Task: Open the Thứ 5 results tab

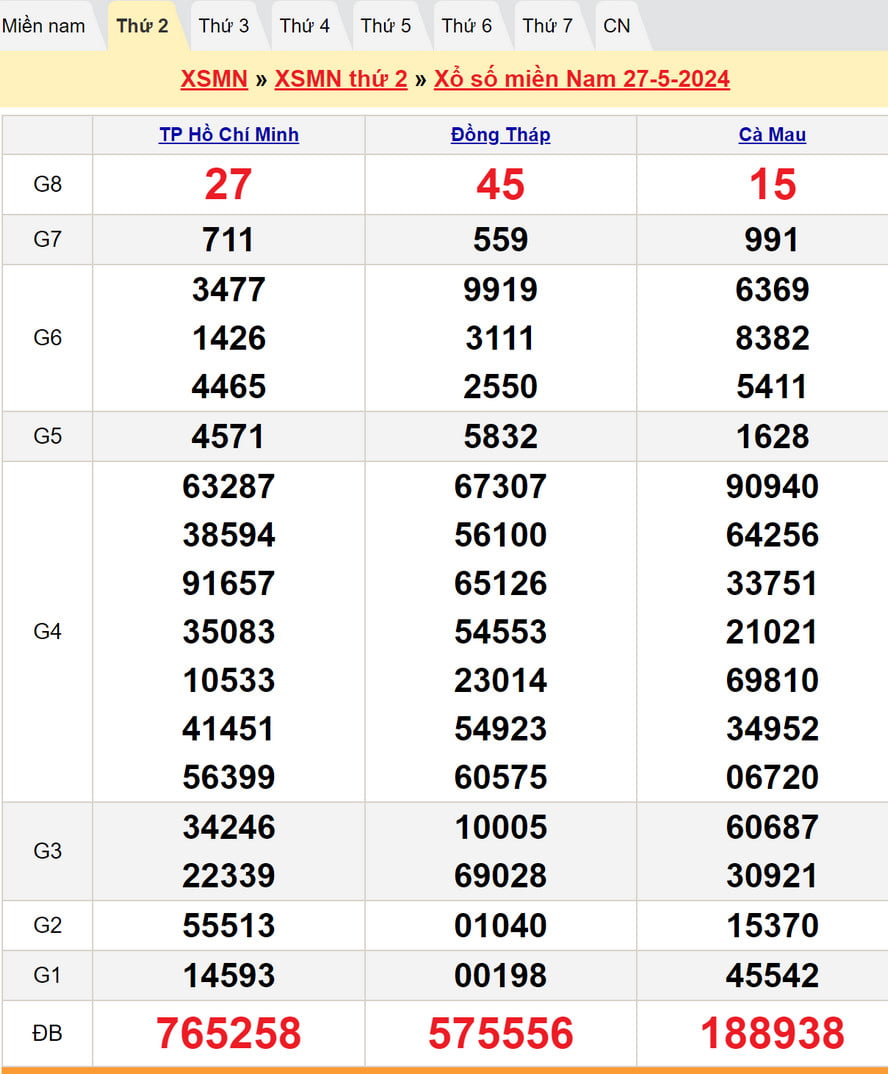Action: pos(386,26)
